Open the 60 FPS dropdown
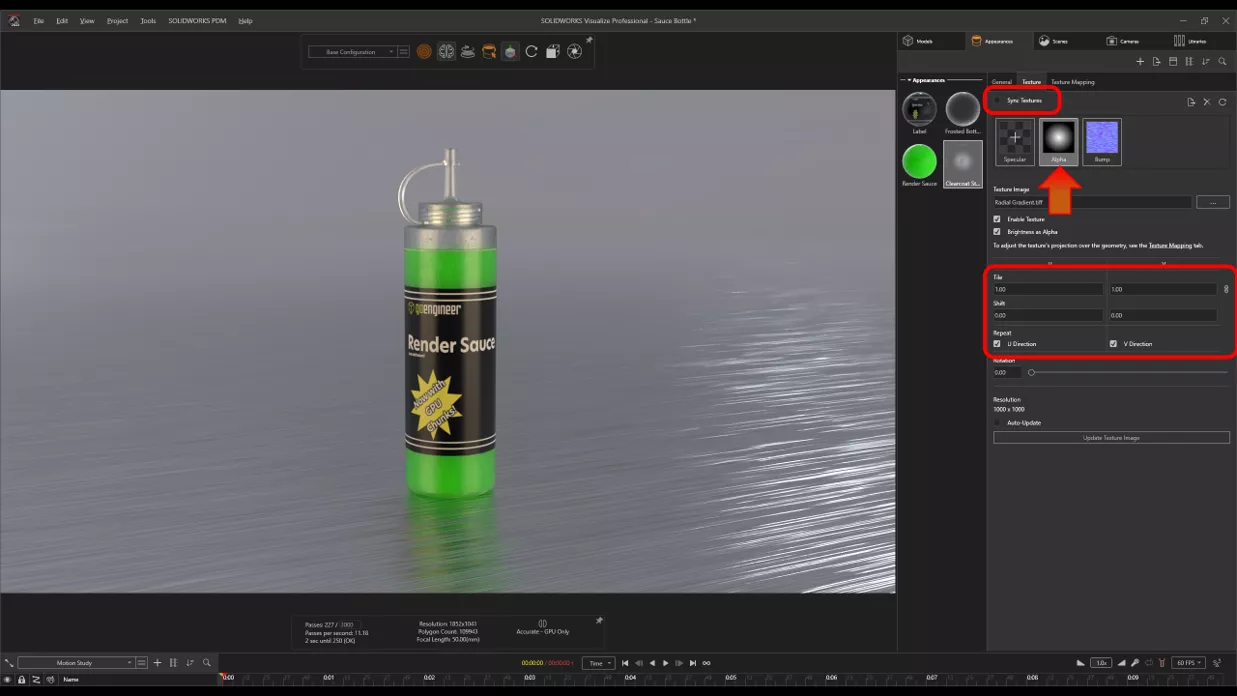This screenshot has height=696, width=1237. point(1189,663)
